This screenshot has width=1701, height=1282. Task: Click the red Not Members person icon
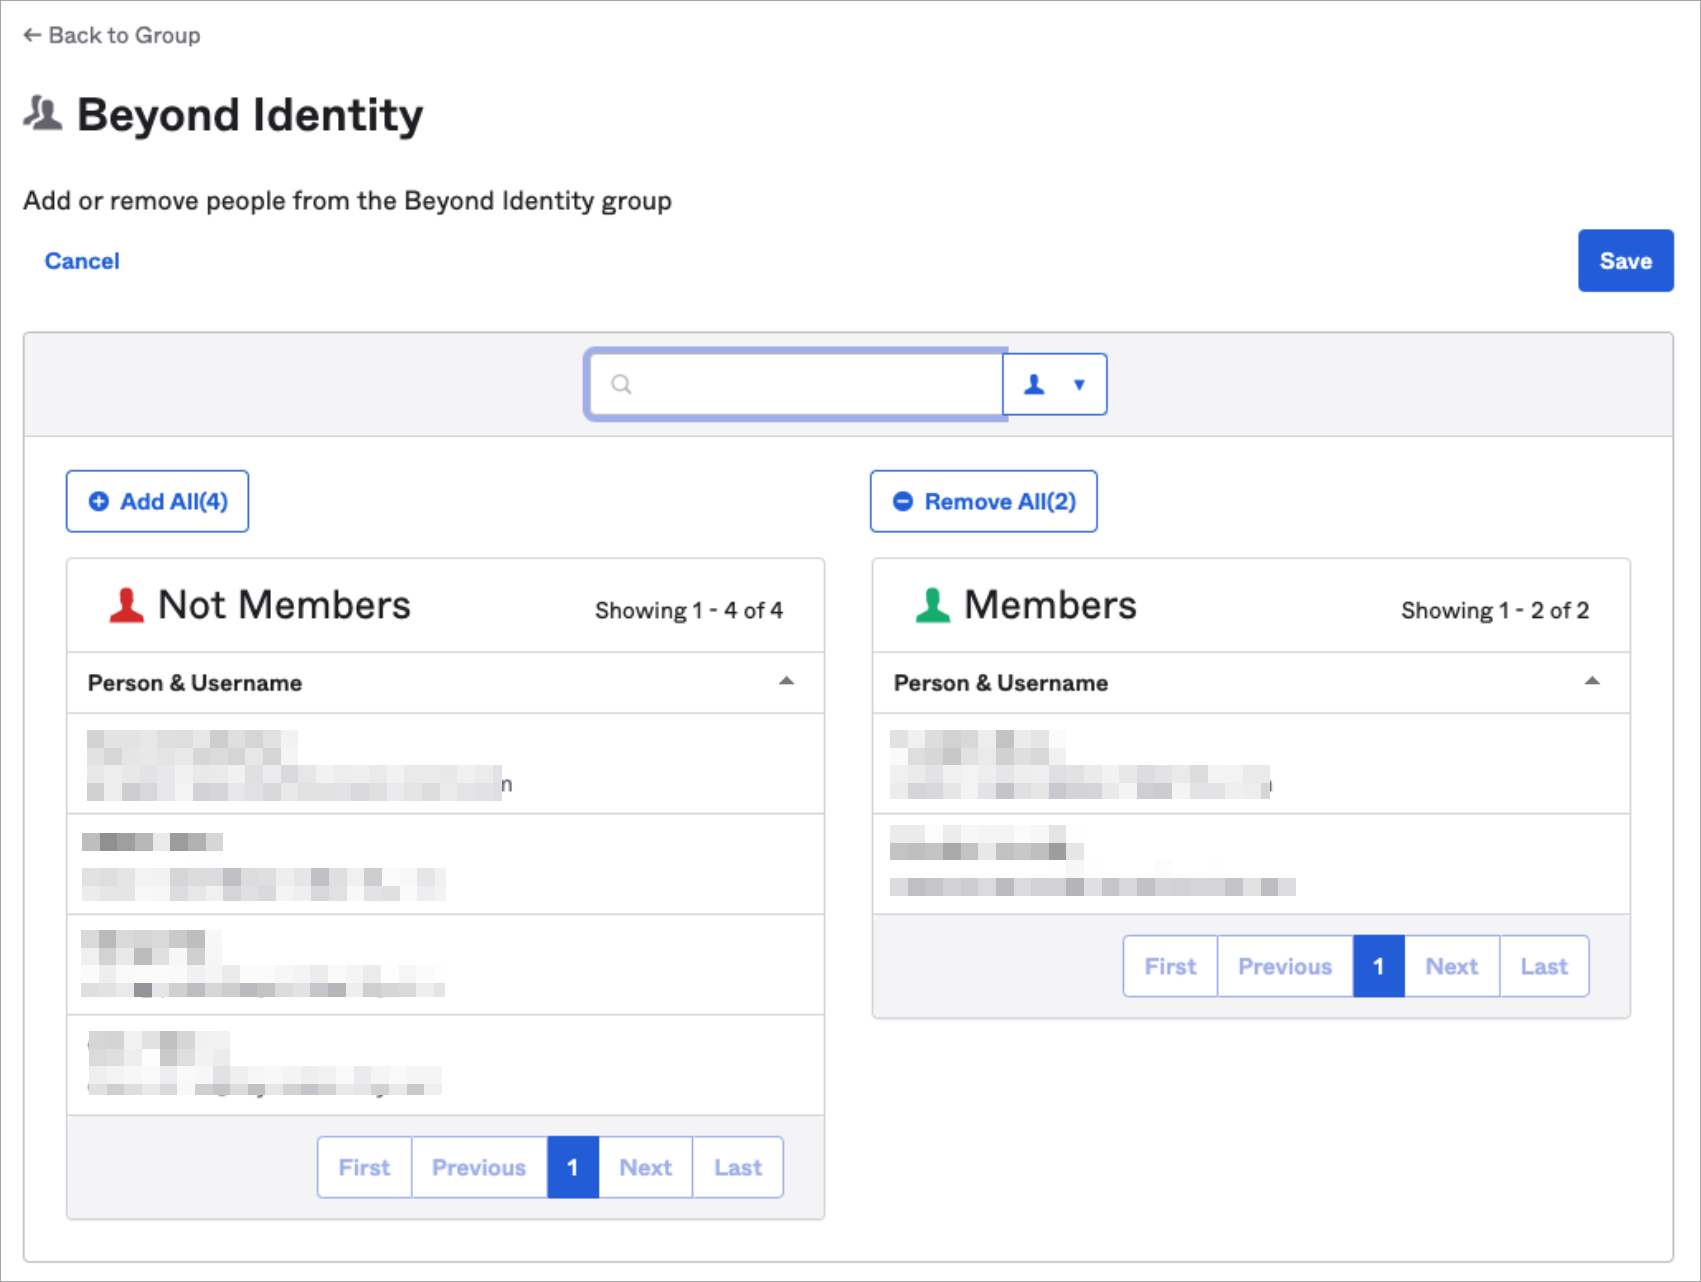(x=127, y=605)
